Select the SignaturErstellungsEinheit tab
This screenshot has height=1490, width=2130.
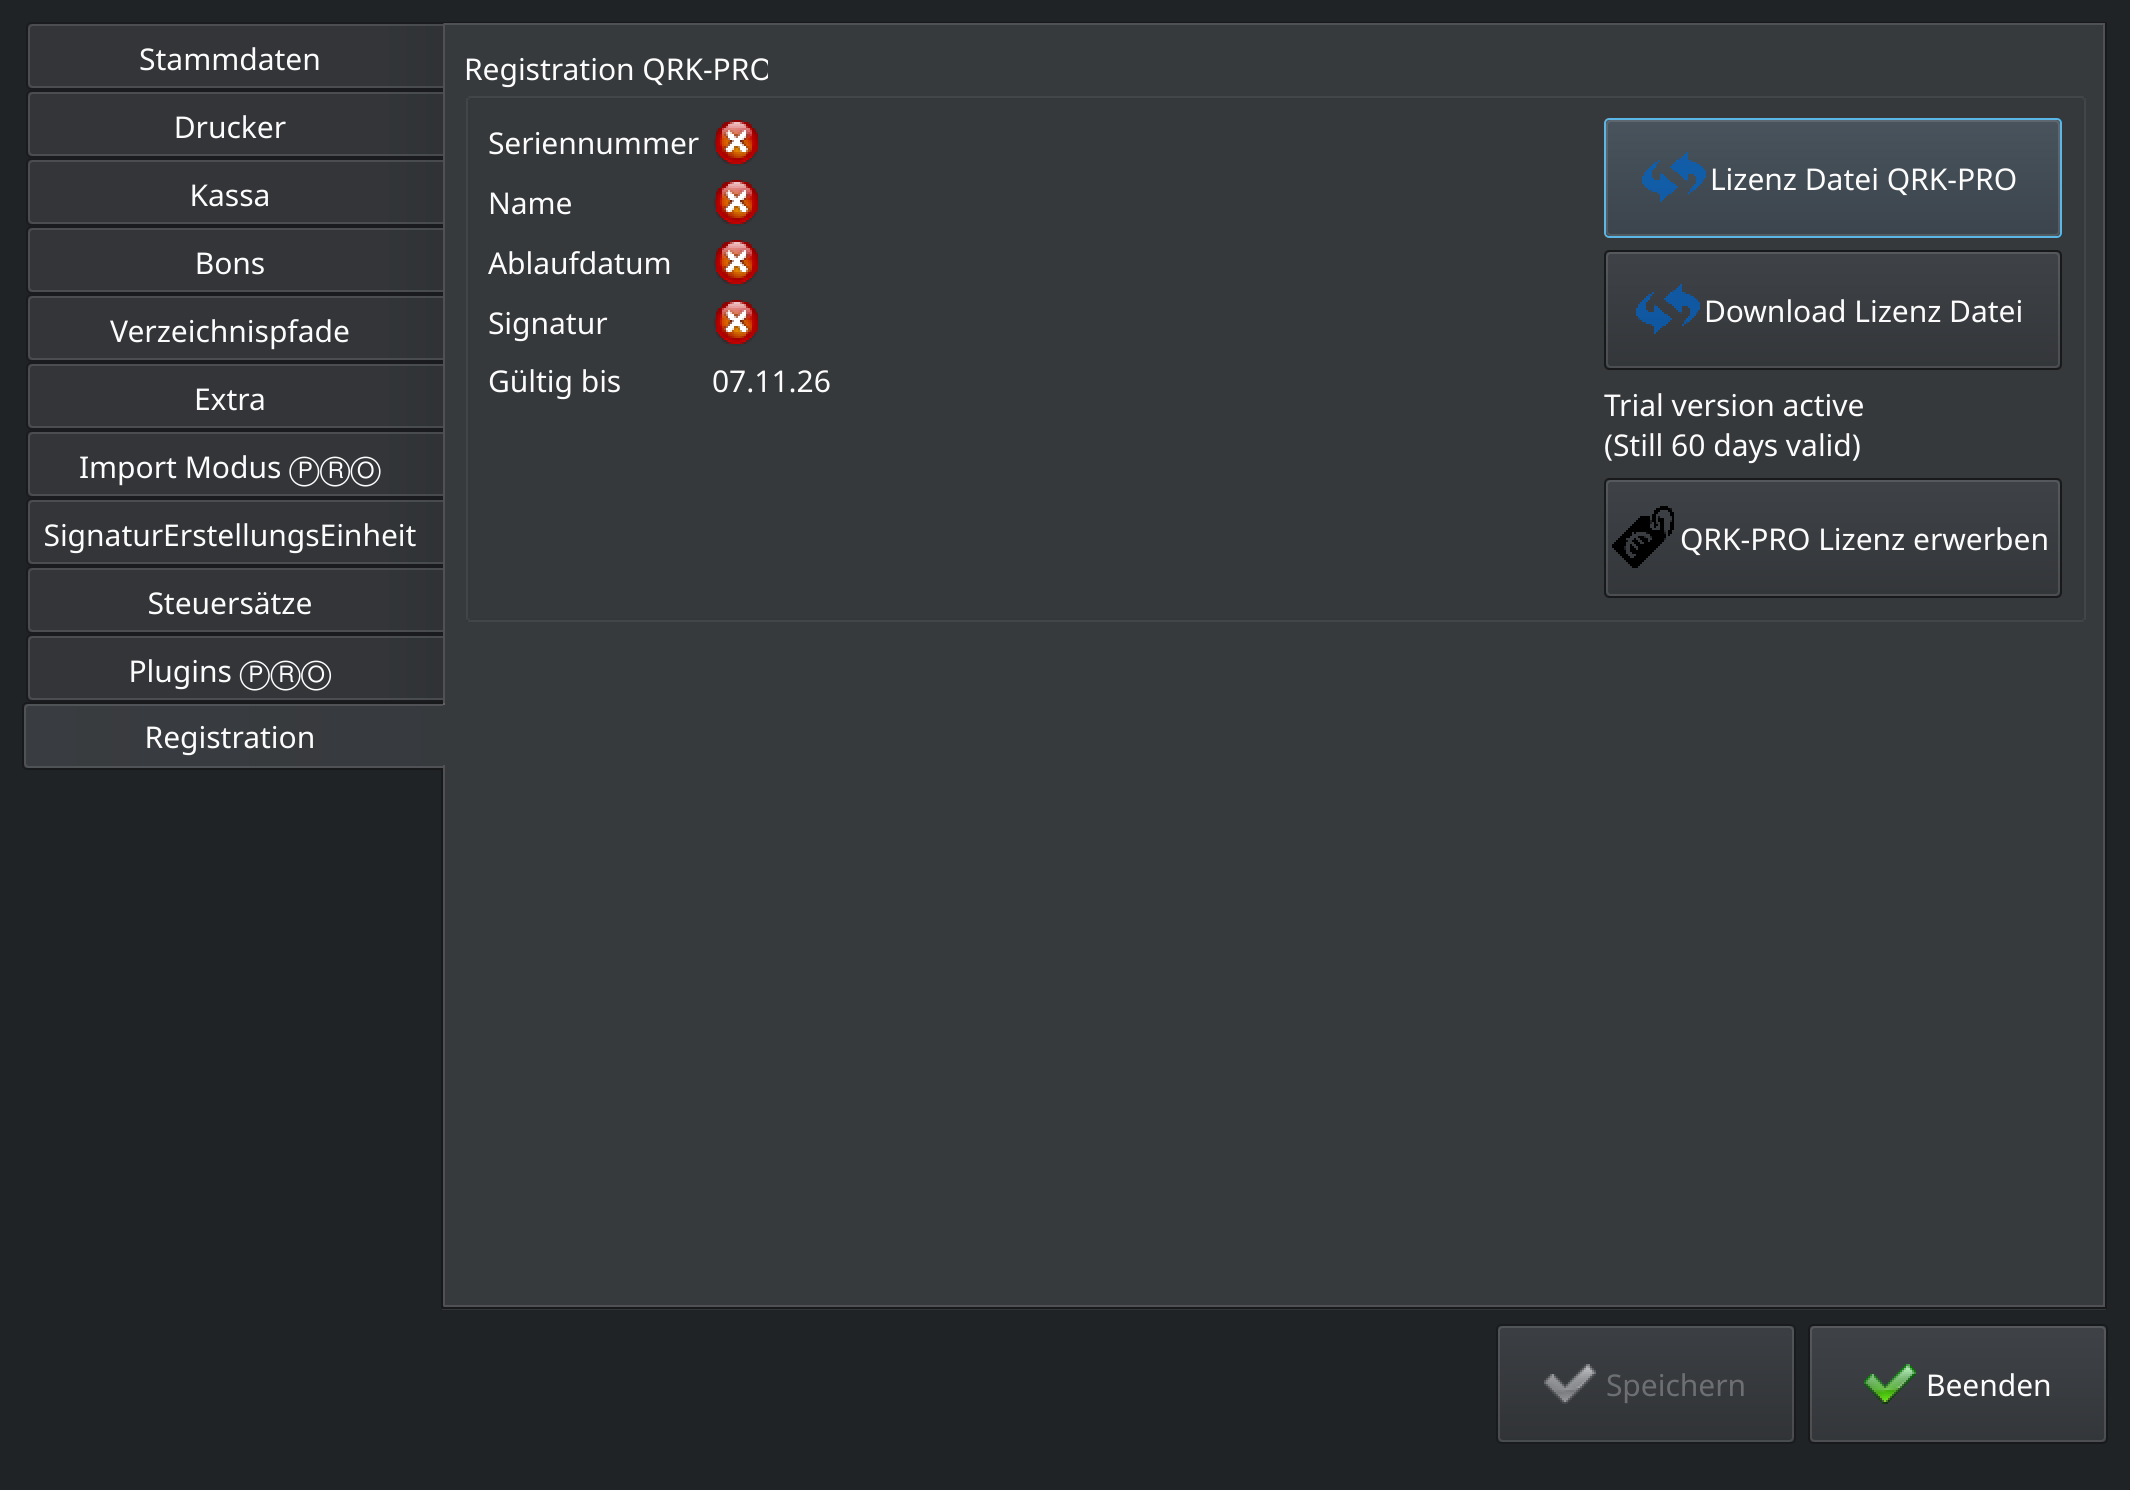236,535
